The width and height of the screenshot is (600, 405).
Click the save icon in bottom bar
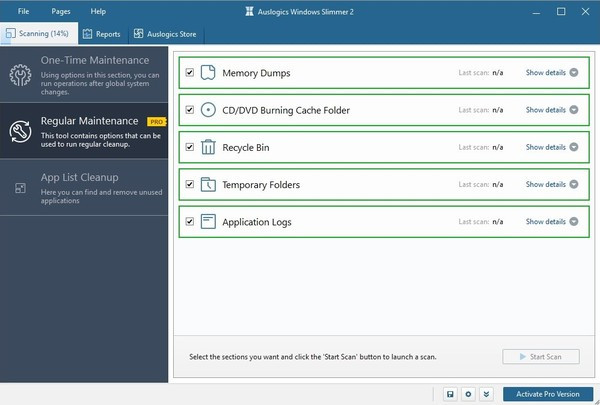click(451, 394)
